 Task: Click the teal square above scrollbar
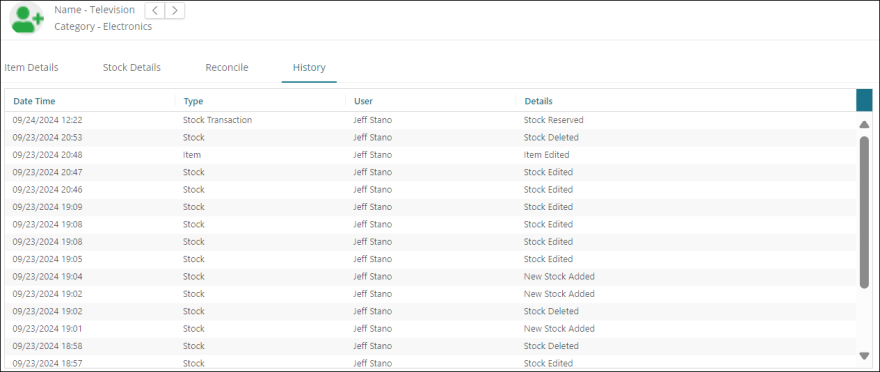coord(864,100)
